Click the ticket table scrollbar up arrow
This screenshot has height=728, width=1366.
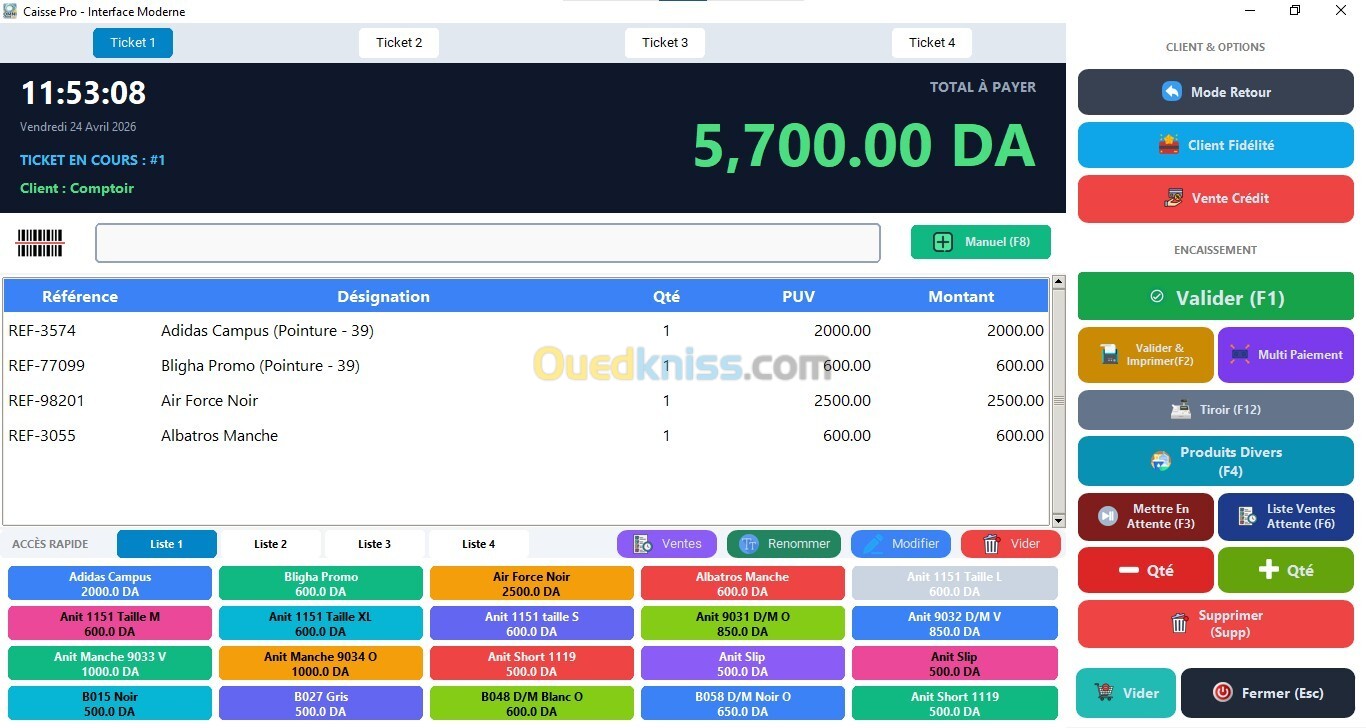pyautogui.click(x=1059, y=283)
